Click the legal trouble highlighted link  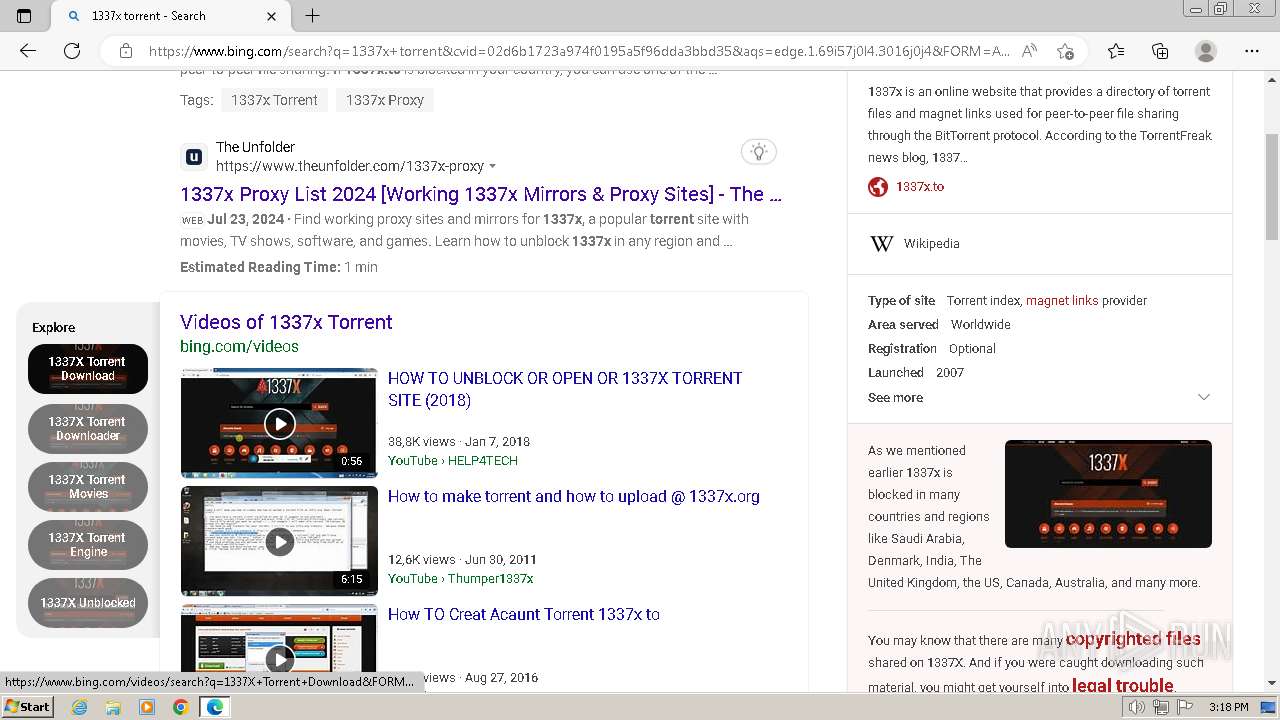[1122, 685]
